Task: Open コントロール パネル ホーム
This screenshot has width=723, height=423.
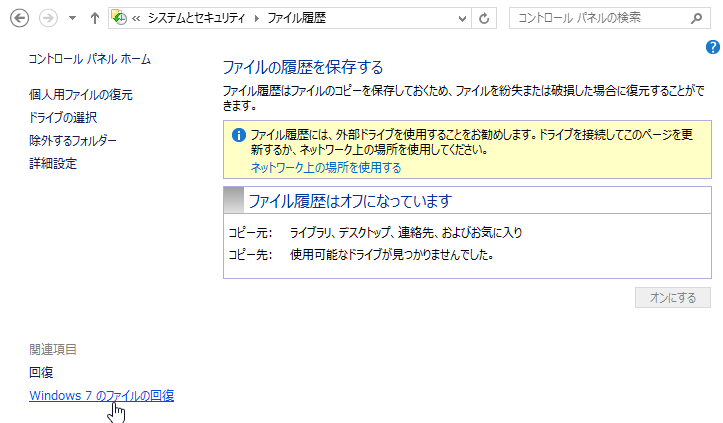Action: pos(90,59)
